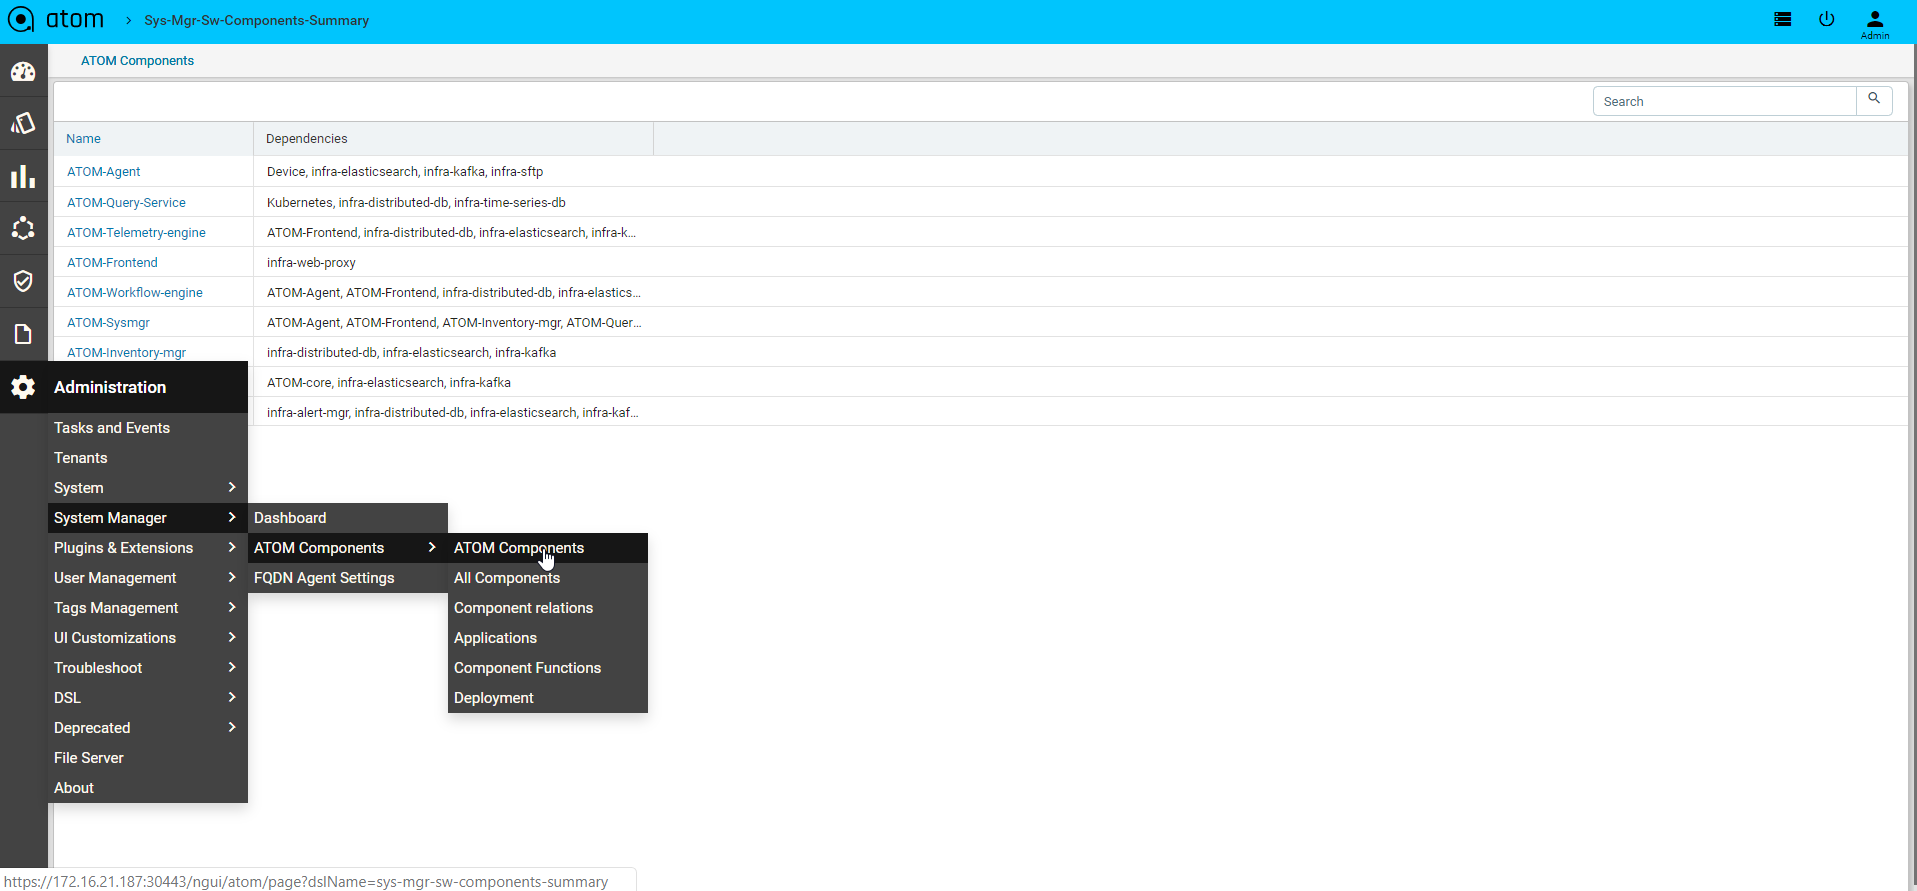Screen dimensions: 1917x891
Task: Expand DSL submenu arrow
Action: 232,697
